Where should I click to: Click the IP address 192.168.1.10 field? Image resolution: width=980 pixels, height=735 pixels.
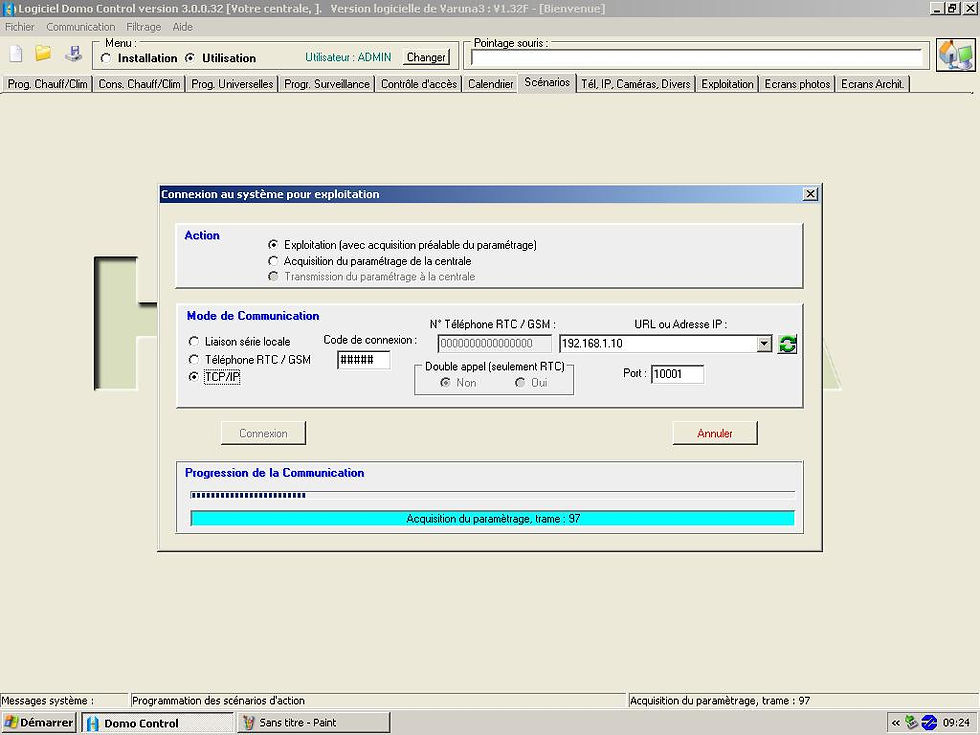[x=658, y=343]
